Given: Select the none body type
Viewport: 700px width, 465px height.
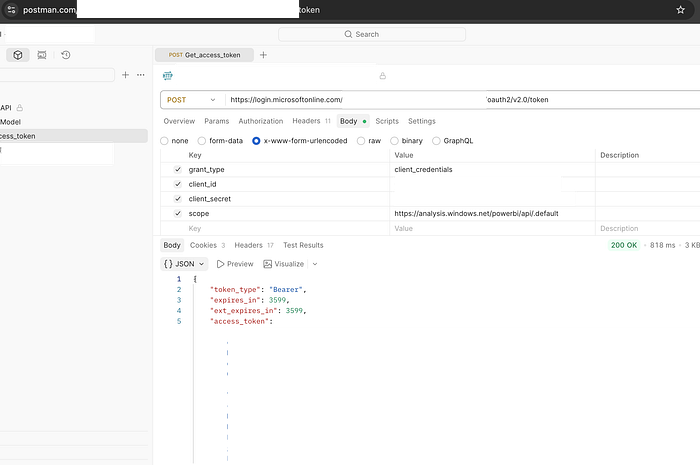Looking at the screenshot, I should click(164, 141).
